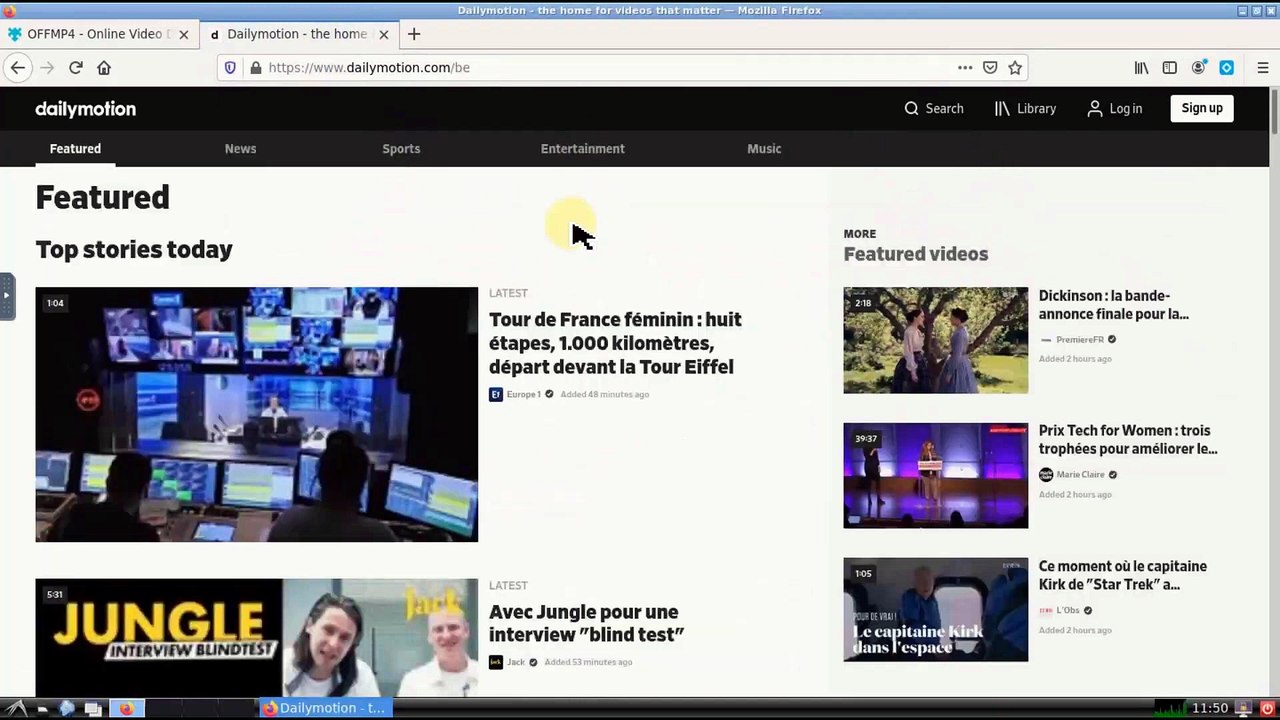Reload the Dailymotion page

[x=75, y=67]
